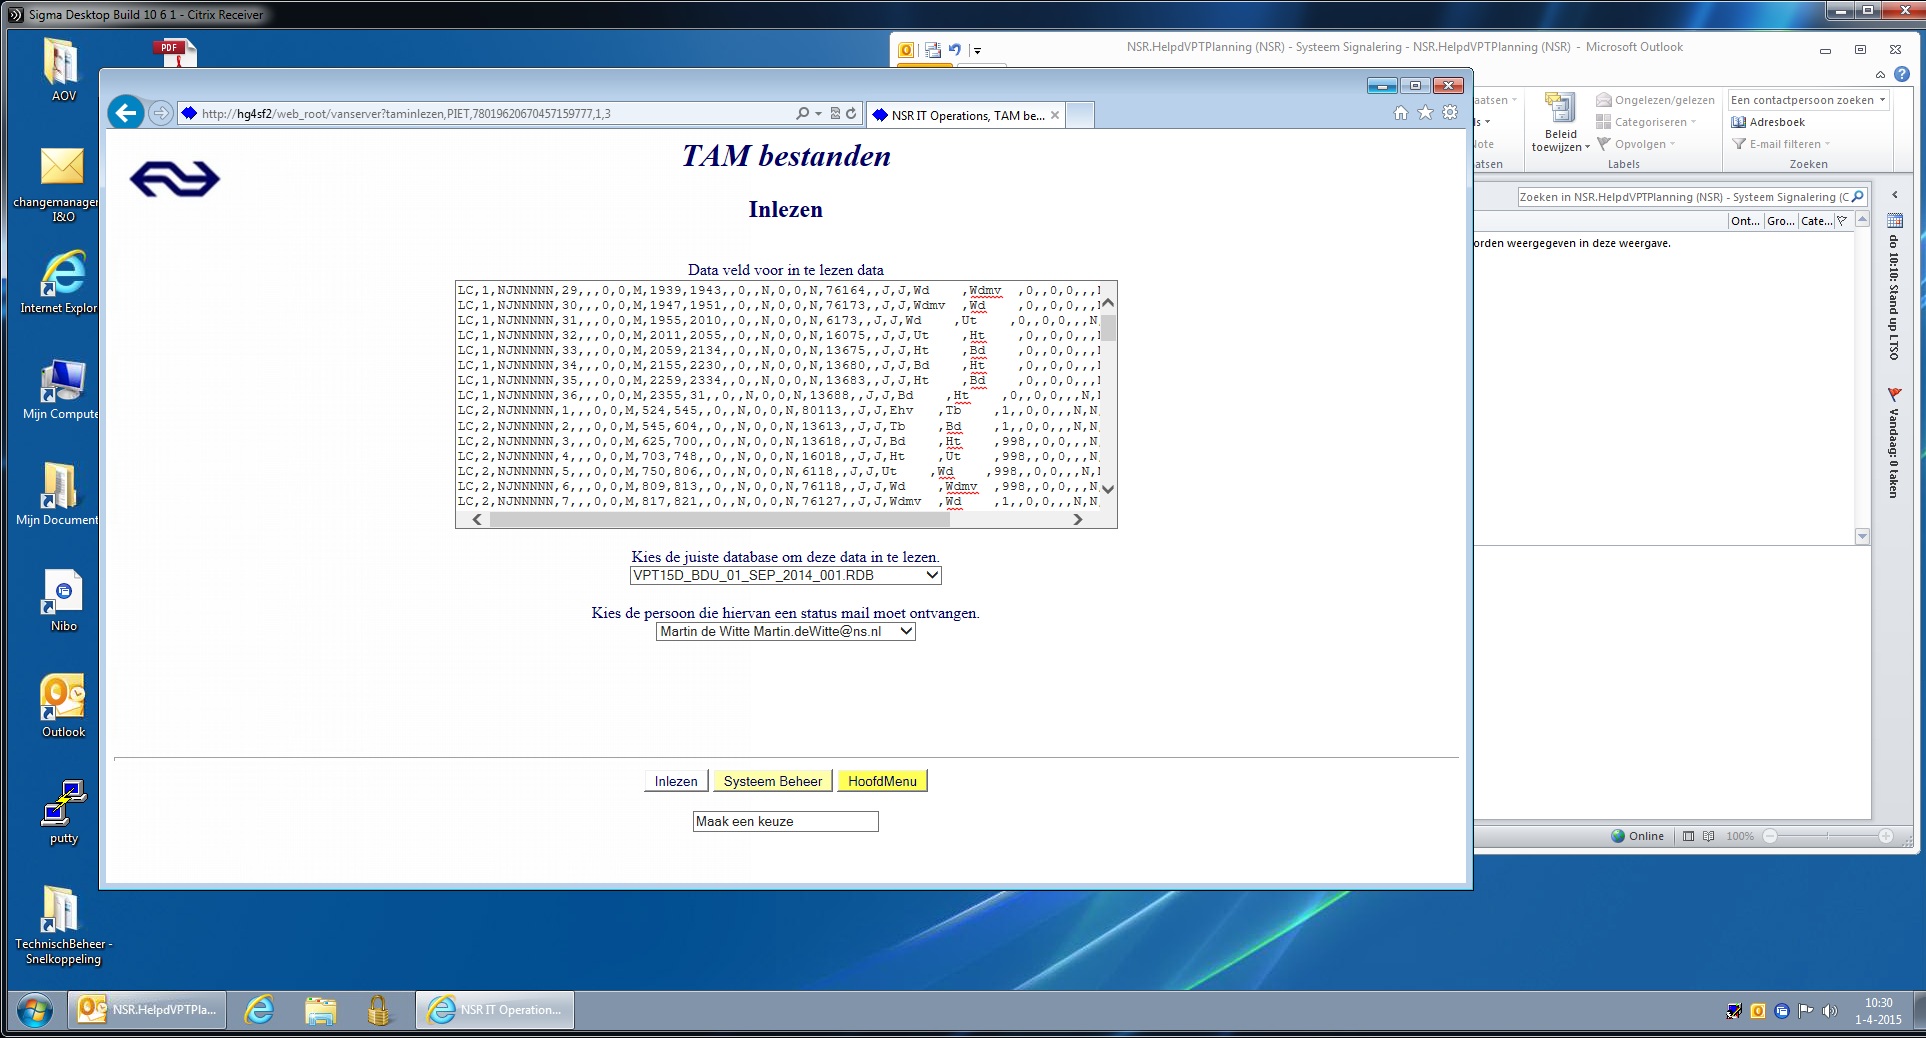The image size is (1926, 1038).
Task: Open the browser home icon
Action: tap(1400, 113)
